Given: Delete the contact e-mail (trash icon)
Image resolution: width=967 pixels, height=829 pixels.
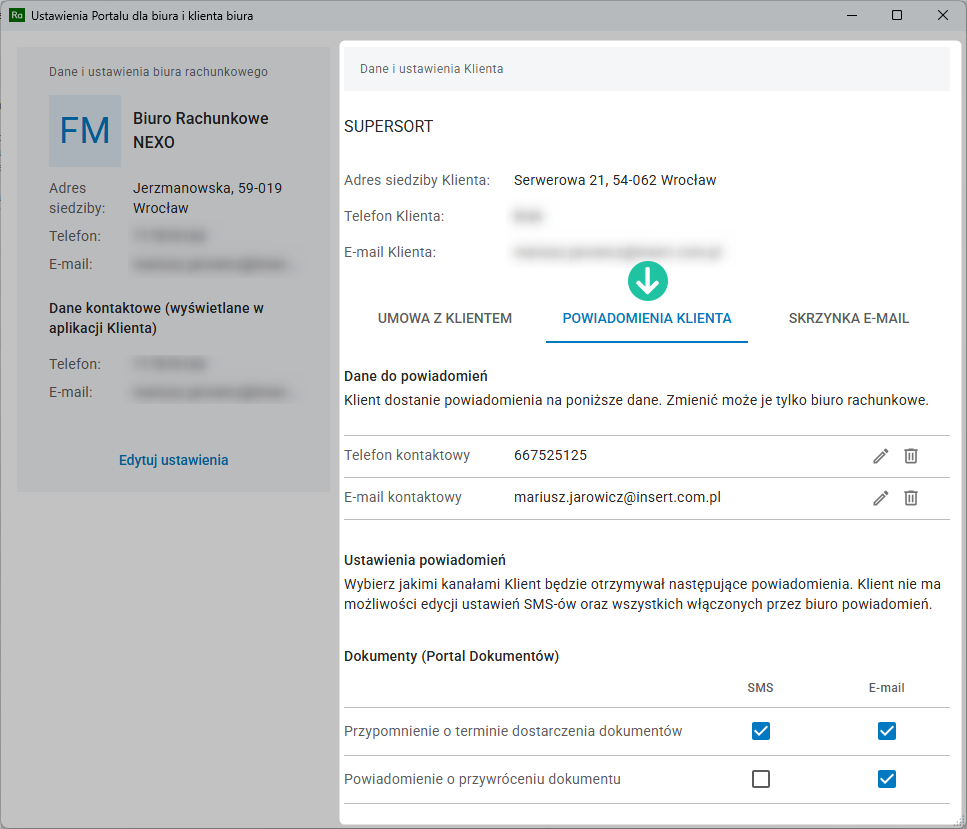Looking at the screenshot, I should pyautogui.click(x=911, y=498).
